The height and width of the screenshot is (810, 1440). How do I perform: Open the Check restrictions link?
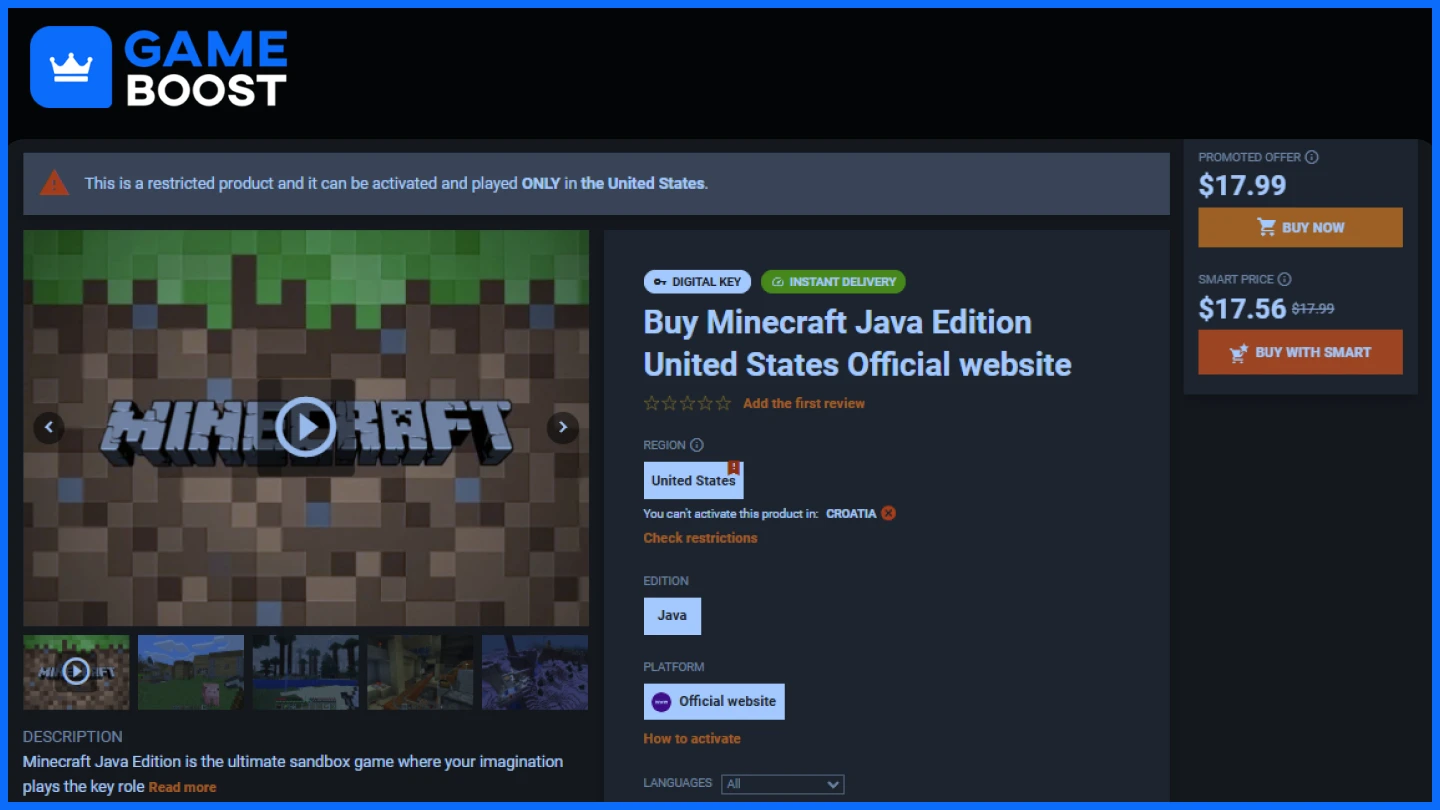click(x=700, y=538)
